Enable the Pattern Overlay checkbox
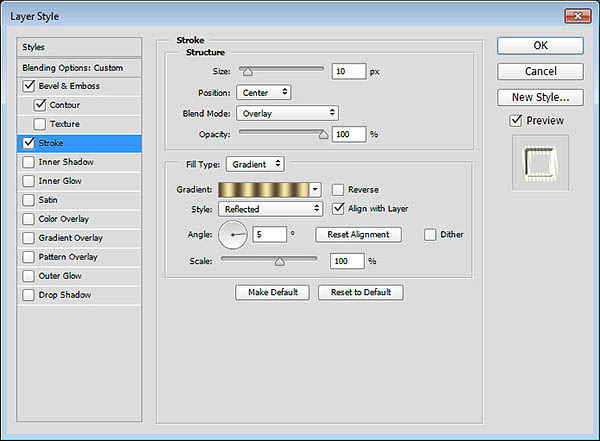The width and height of the screenshot is (600, 441). pos(29,257)
